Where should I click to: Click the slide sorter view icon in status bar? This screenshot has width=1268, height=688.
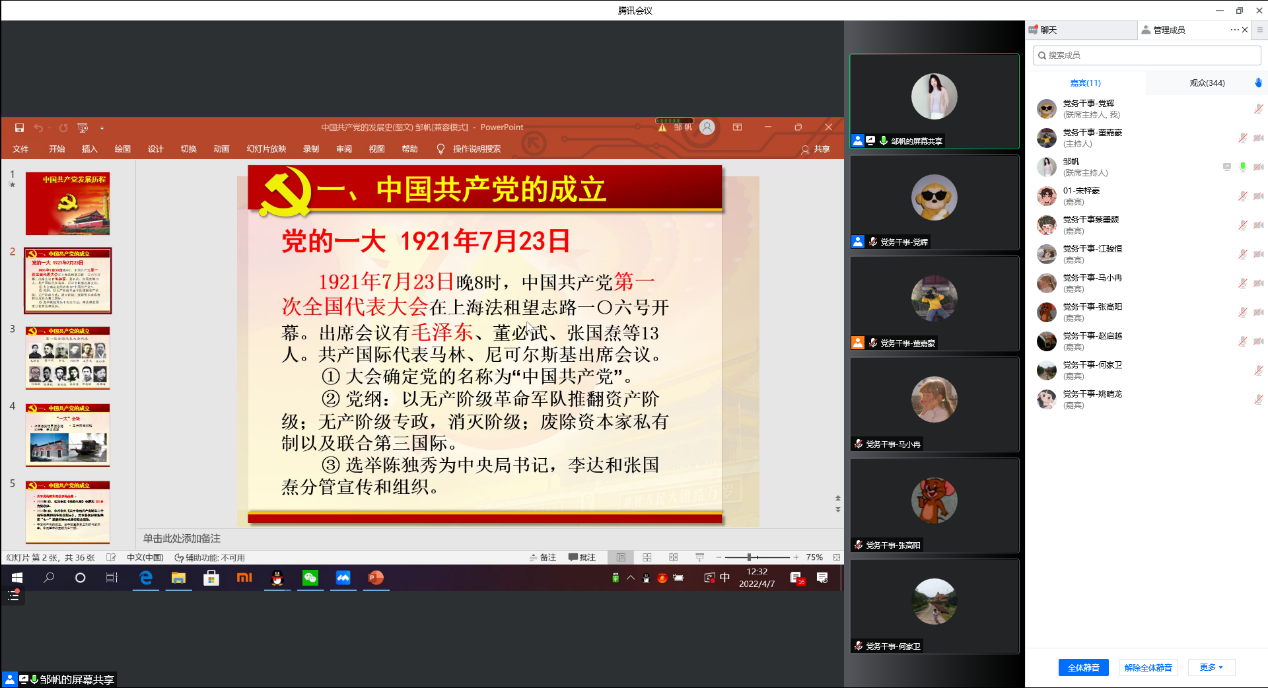point(646,557)
